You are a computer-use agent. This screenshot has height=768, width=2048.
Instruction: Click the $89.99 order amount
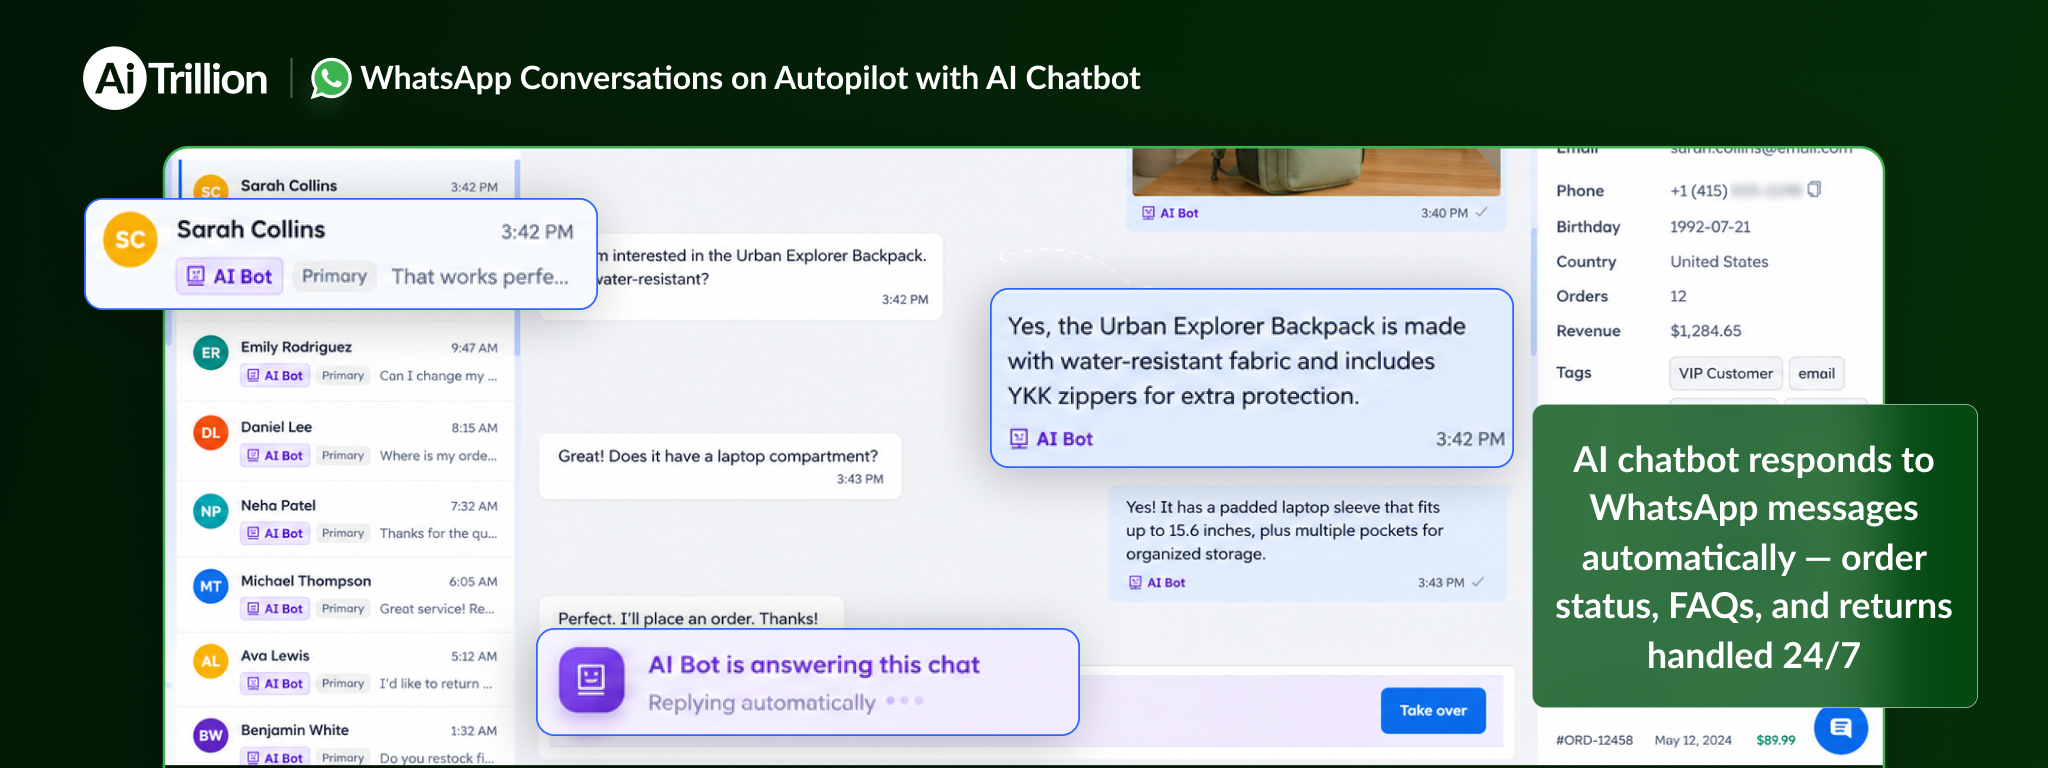pos(1775,740)
